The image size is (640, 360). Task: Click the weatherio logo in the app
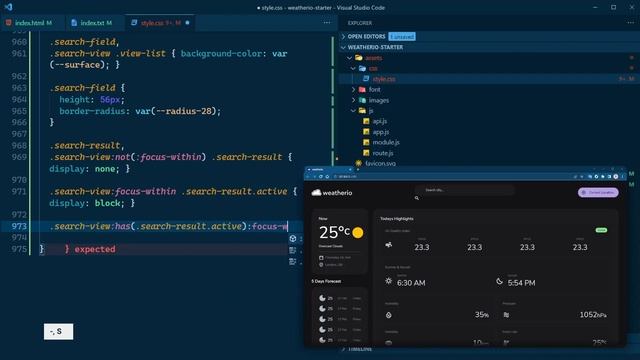332,193
